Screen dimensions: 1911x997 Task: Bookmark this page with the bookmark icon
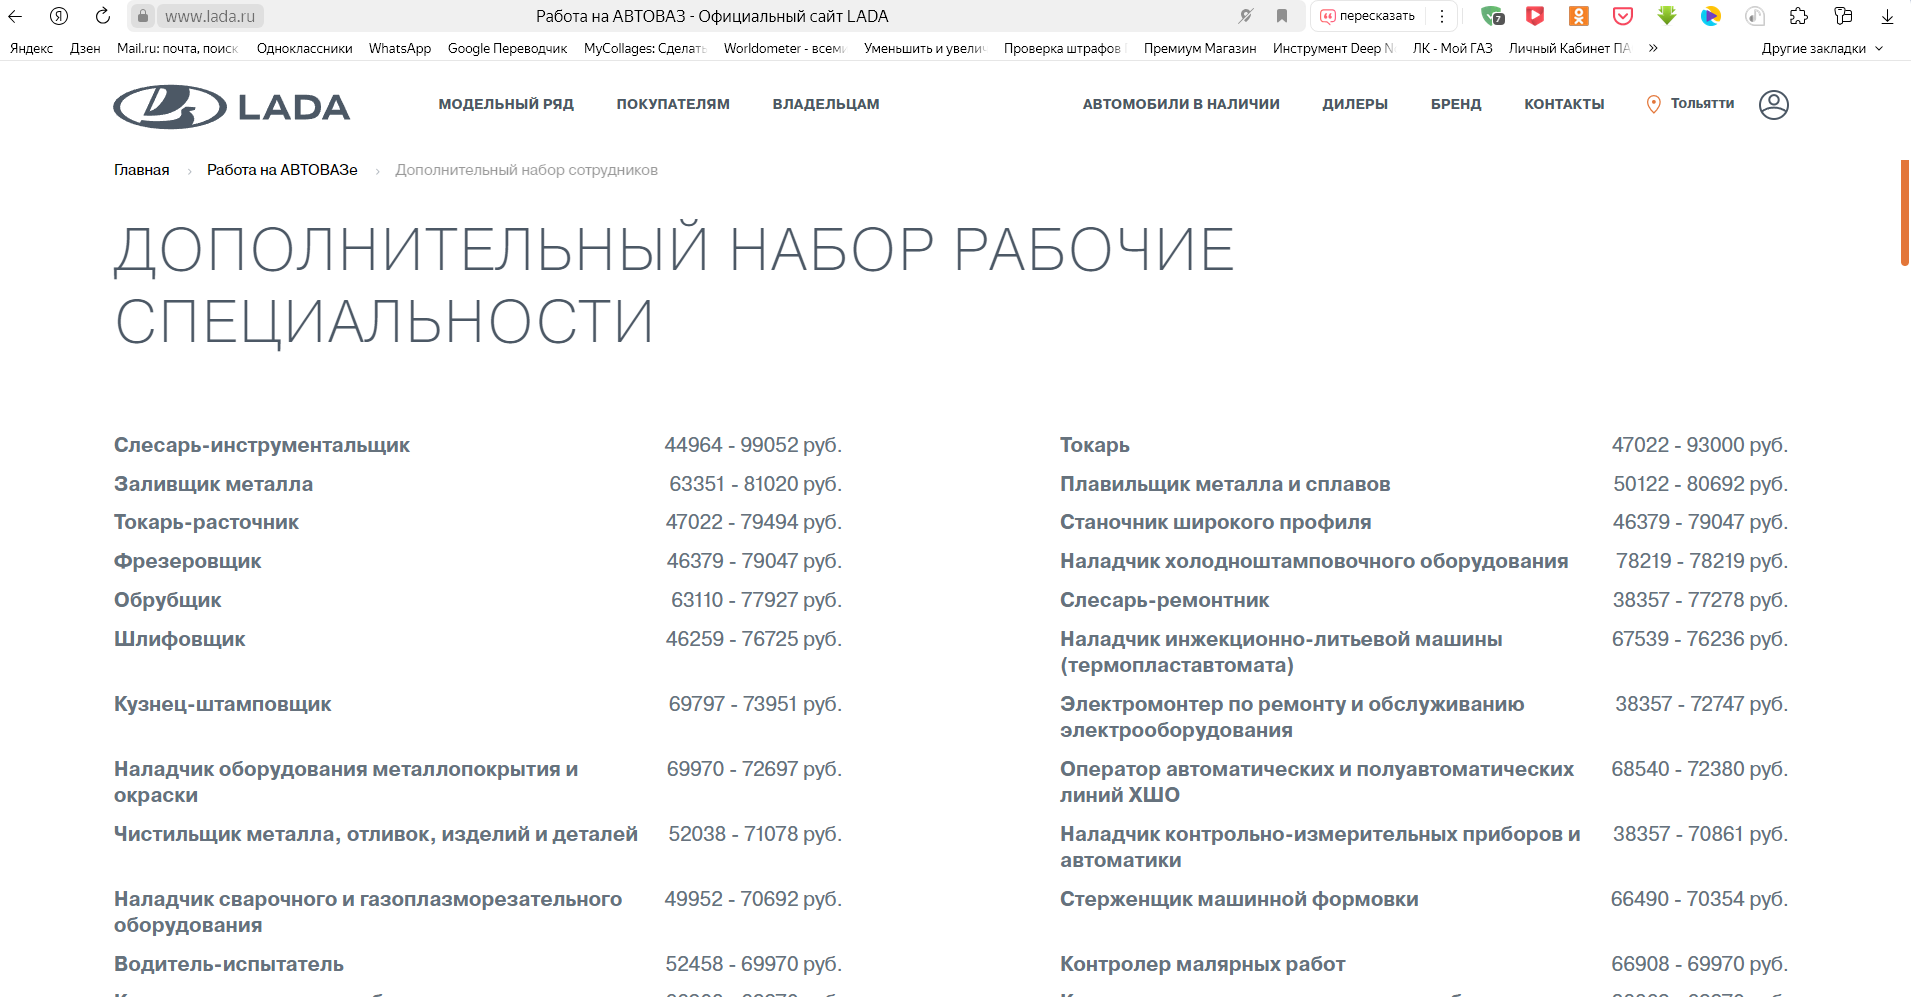(1282, 16)
